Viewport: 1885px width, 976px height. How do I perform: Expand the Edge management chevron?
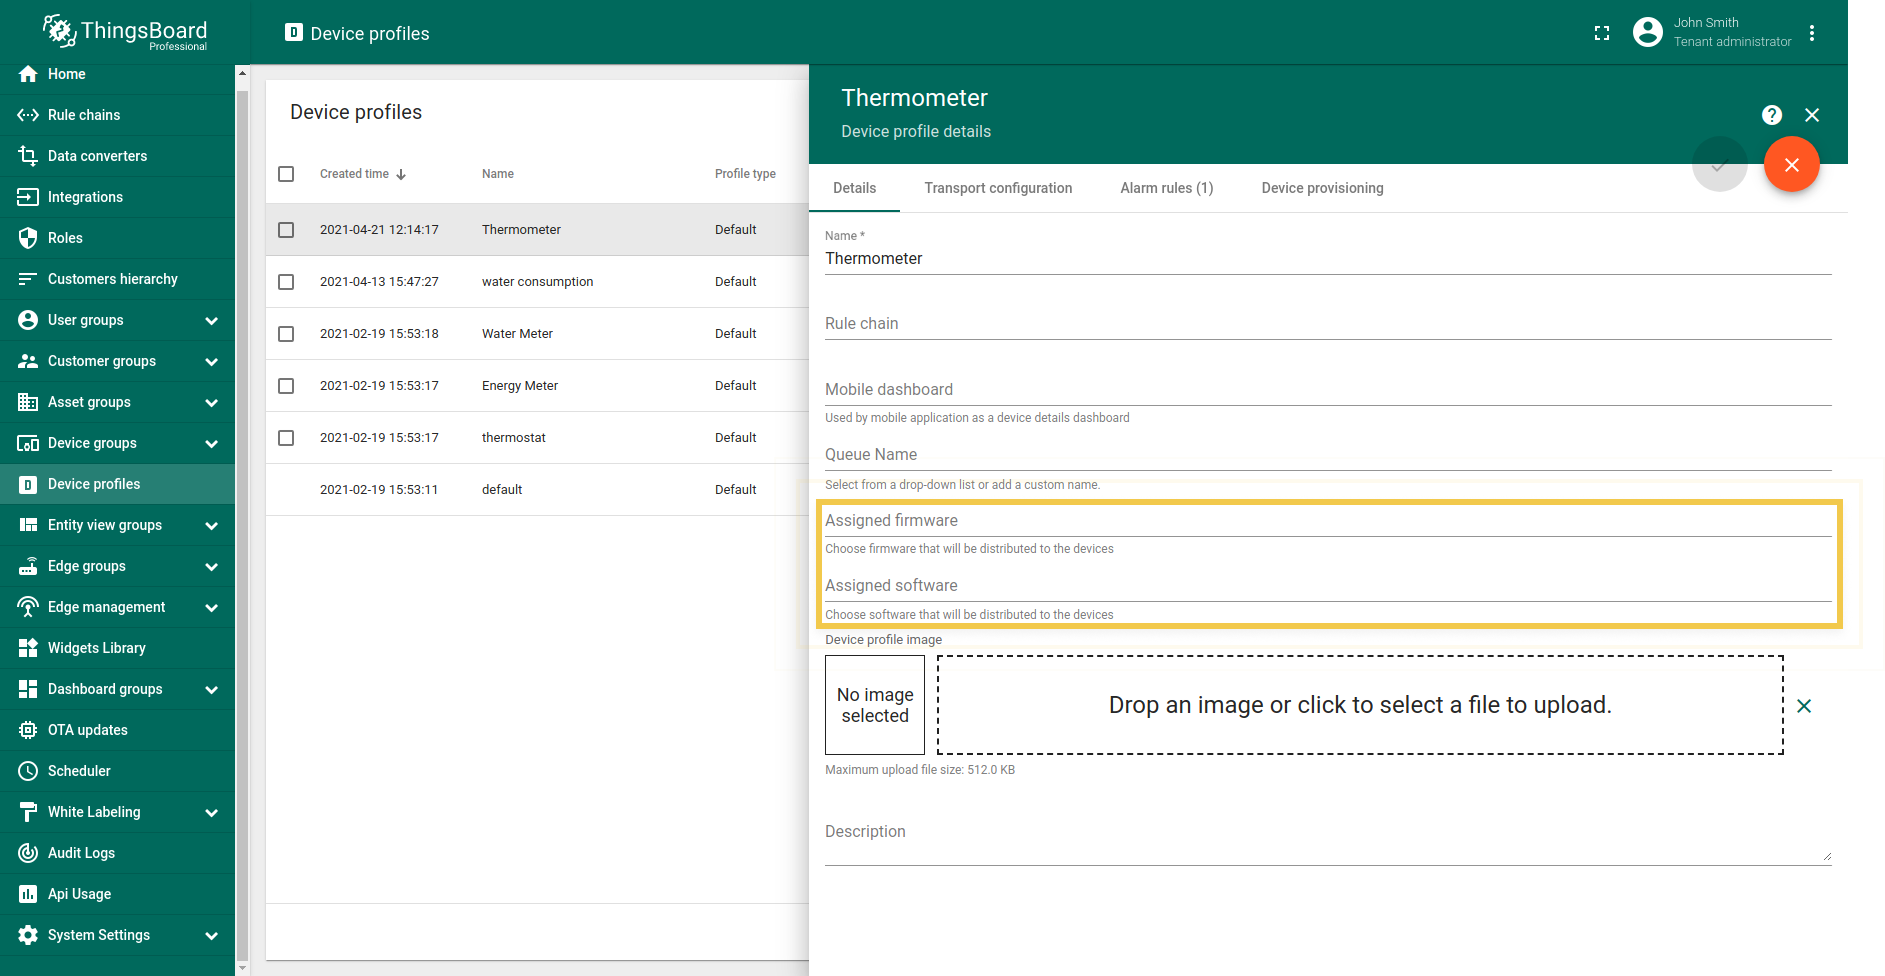tap(211, 608)
